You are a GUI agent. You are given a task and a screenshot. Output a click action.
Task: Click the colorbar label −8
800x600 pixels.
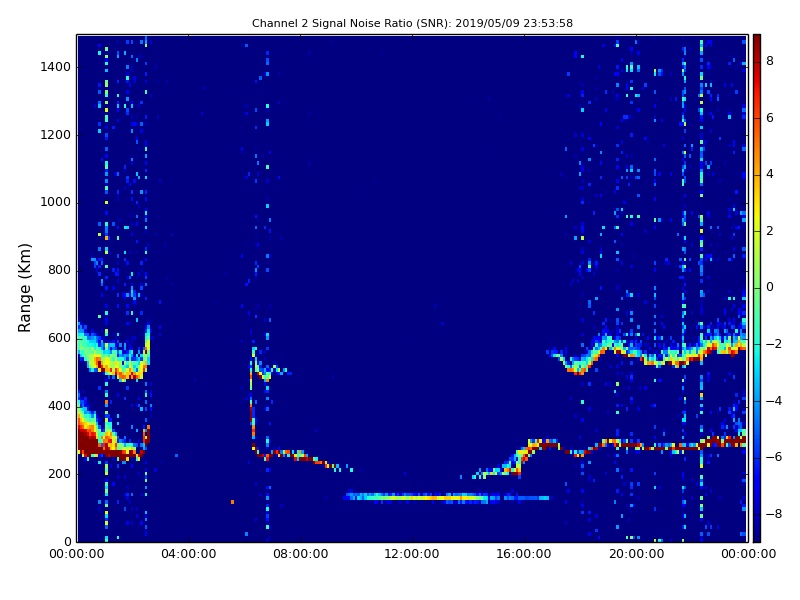coord(774,514)
